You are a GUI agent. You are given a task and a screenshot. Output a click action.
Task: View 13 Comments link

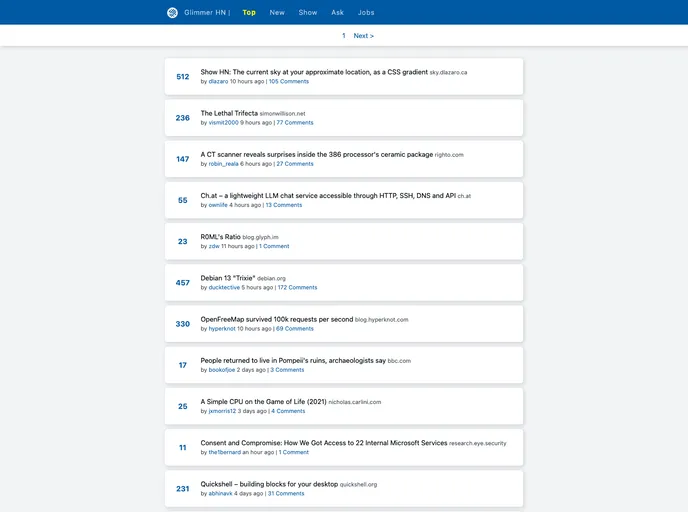[x=283, y=205]
